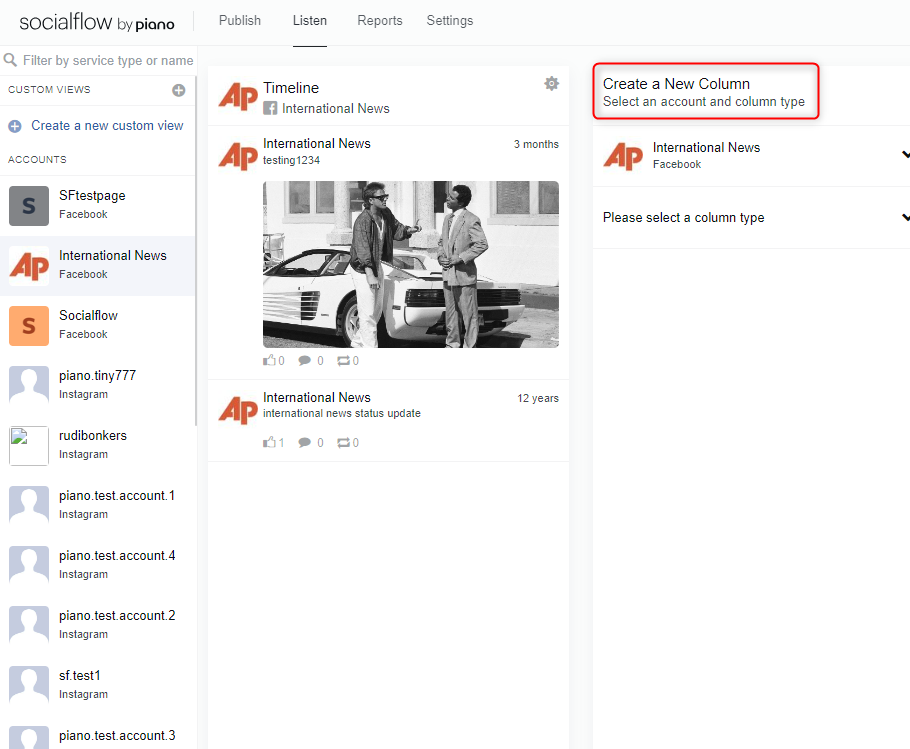Click the piano.test.account.4 avatar
This screenshot has width=910, height=749.
coord(29,566)
